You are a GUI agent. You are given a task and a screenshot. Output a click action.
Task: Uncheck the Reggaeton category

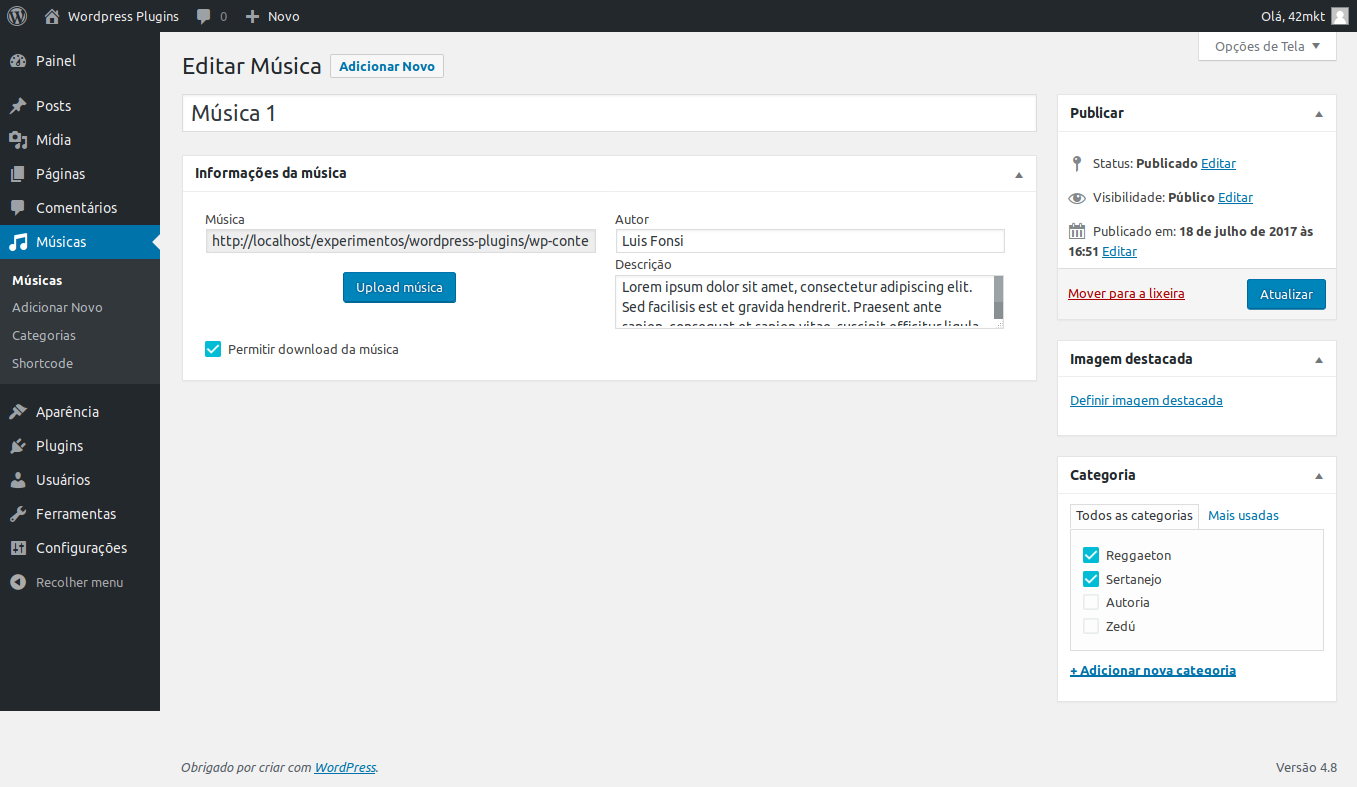point(1091,555)
